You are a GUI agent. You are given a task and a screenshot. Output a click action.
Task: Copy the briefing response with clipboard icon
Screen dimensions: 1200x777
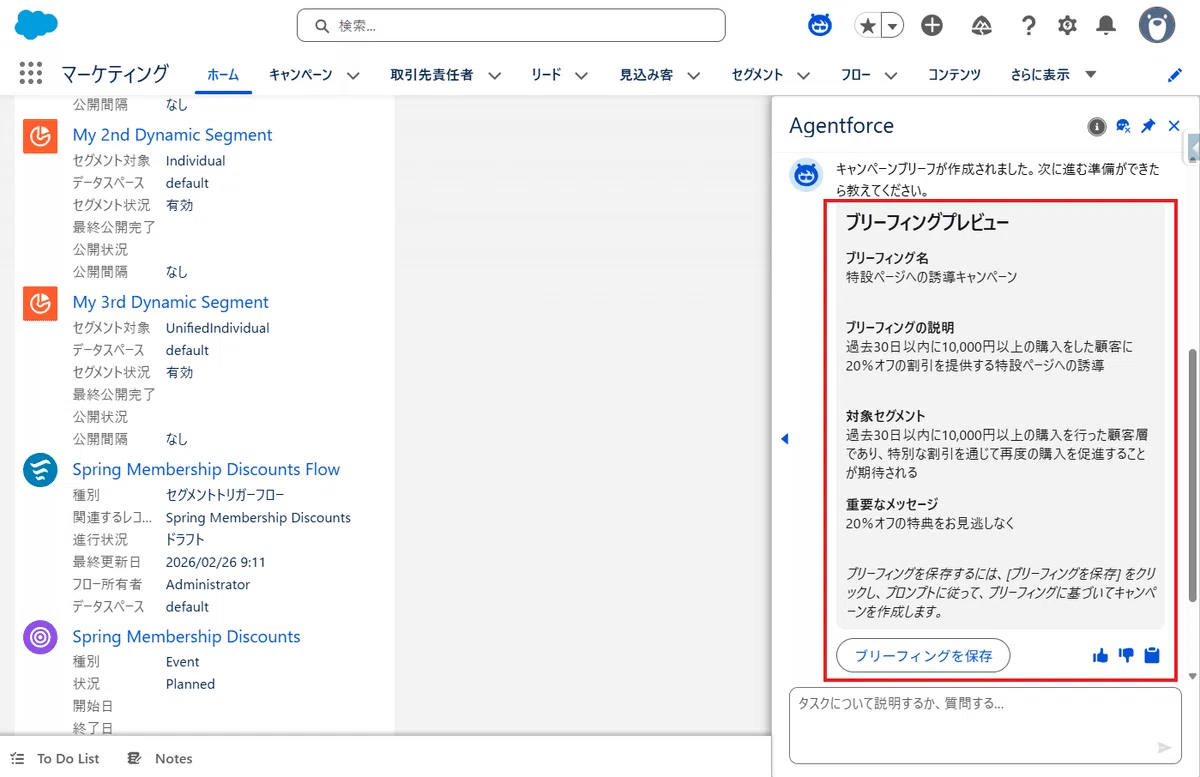pyautogui.click(x=1152, y=656)
